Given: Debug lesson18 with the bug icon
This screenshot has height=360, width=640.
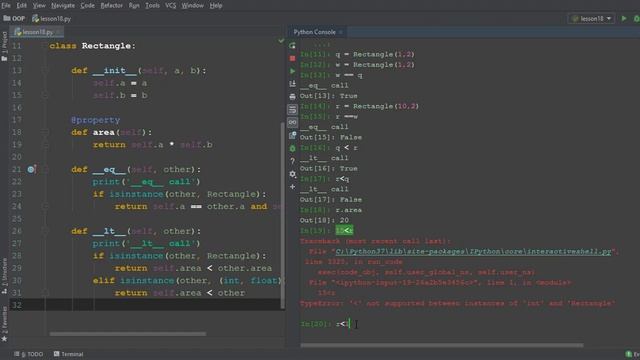Looking at the screenshot, I should pyautogui.click(x=636, y=18).
